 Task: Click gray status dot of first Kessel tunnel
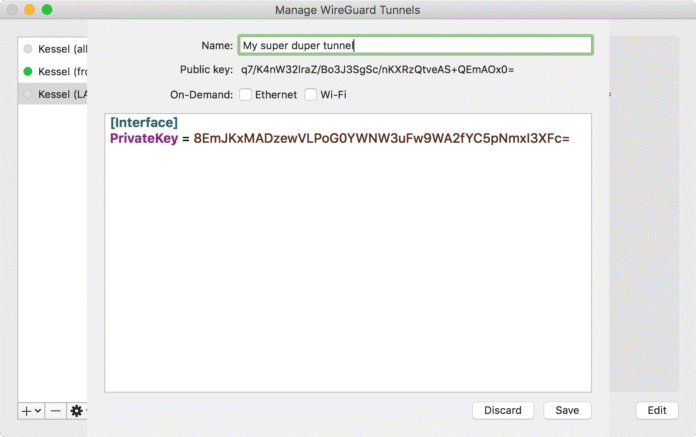pyautogui.click(x=28, y=49)
